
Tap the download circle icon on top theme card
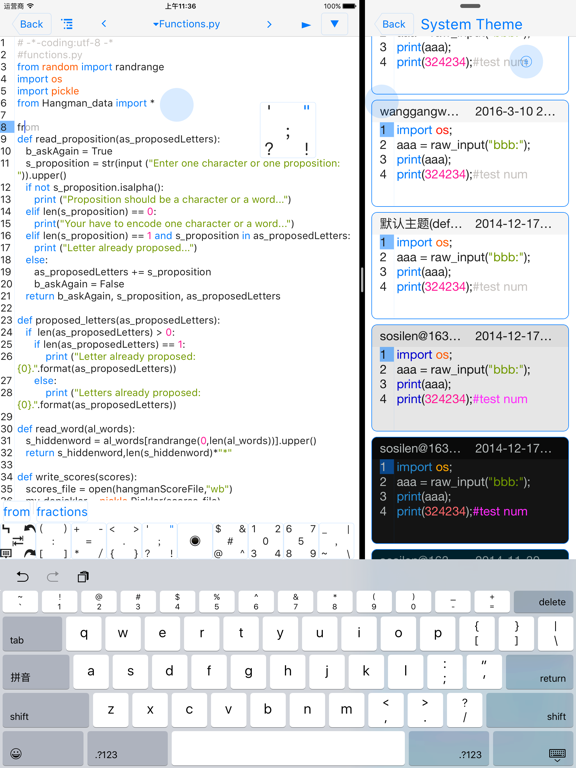(526, 61)
